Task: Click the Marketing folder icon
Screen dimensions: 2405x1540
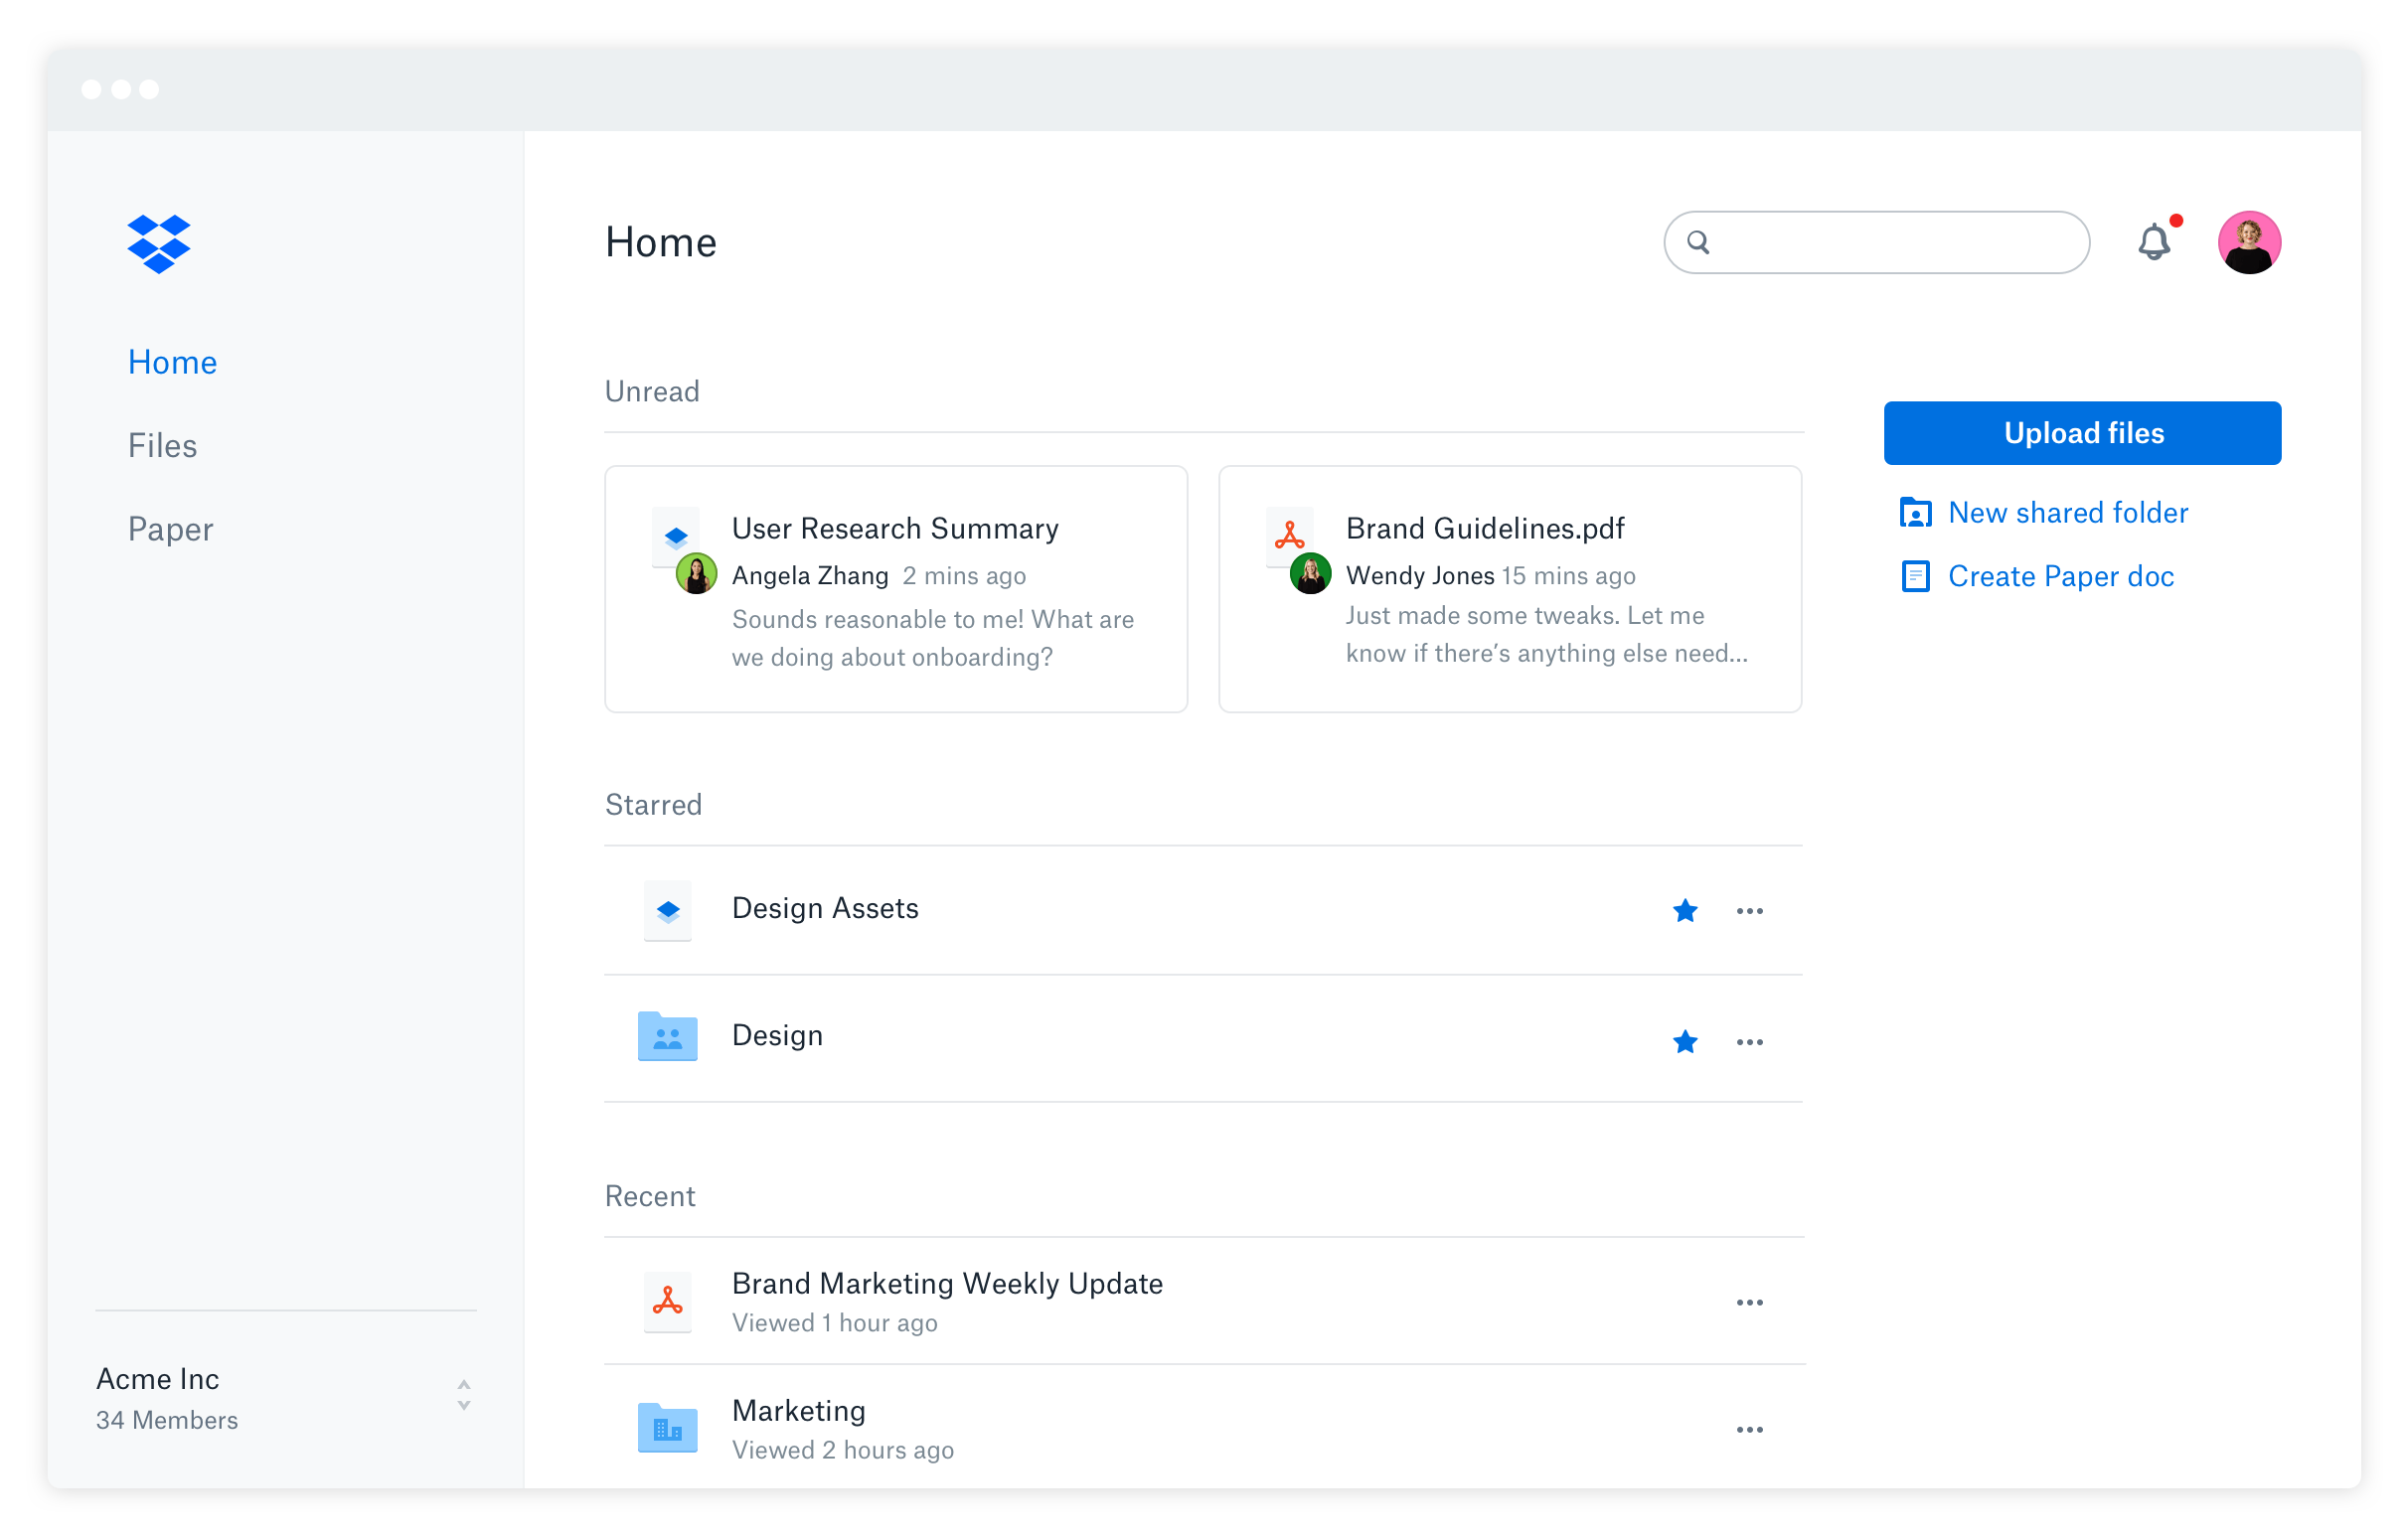Action: 667,1428
